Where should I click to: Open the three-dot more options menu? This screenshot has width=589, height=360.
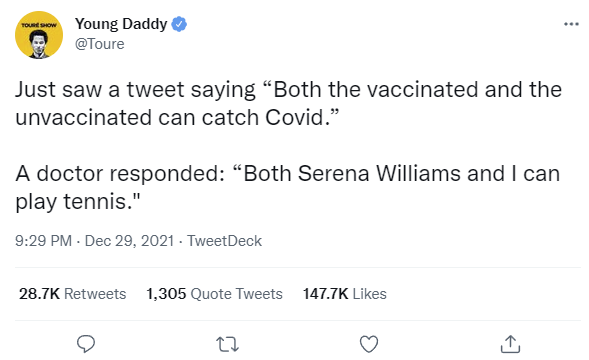pyautogui.click(x=571, y=24)
